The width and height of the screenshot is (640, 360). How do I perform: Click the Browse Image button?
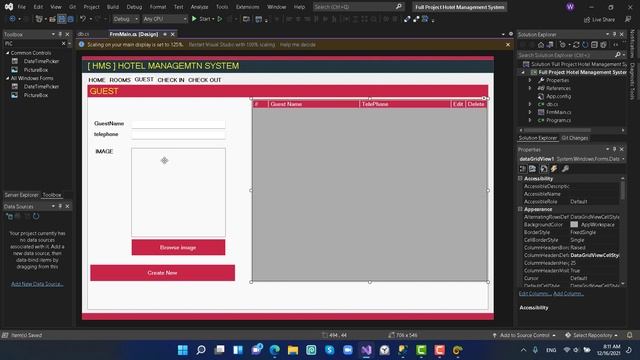[178, 247]
